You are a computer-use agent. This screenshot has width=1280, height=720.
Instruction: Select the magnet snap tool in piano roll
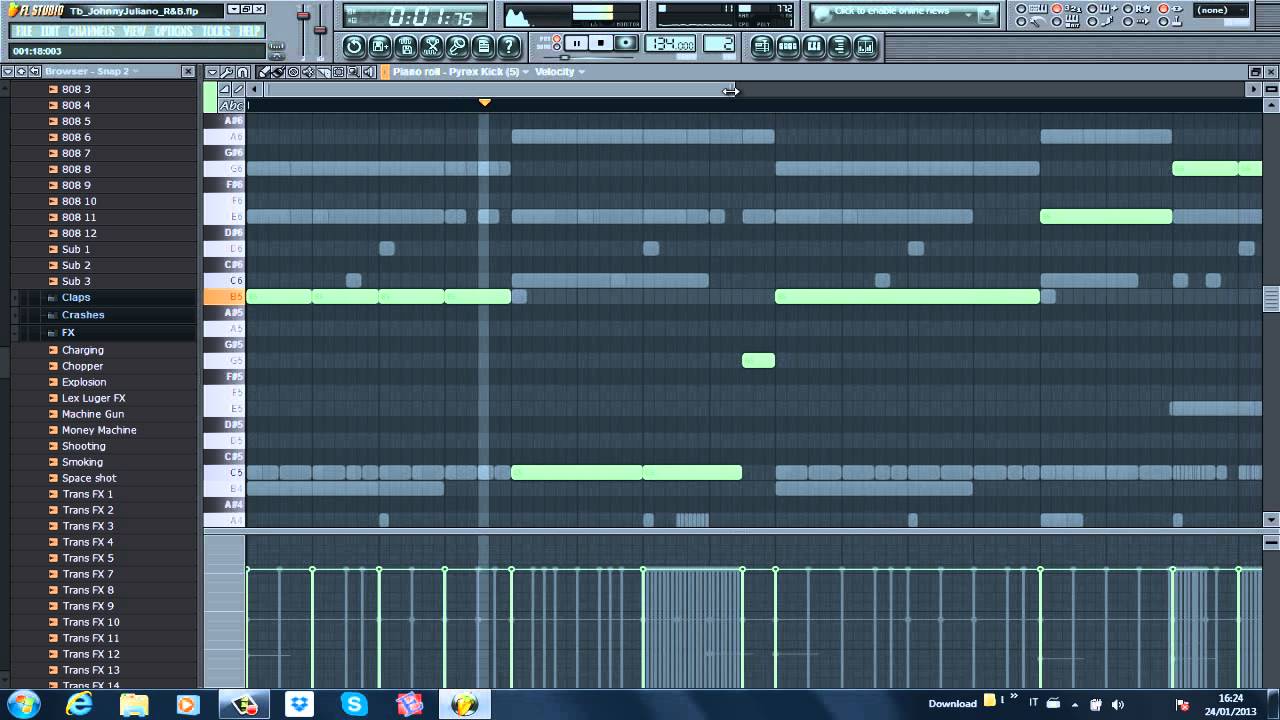[243, 72]
